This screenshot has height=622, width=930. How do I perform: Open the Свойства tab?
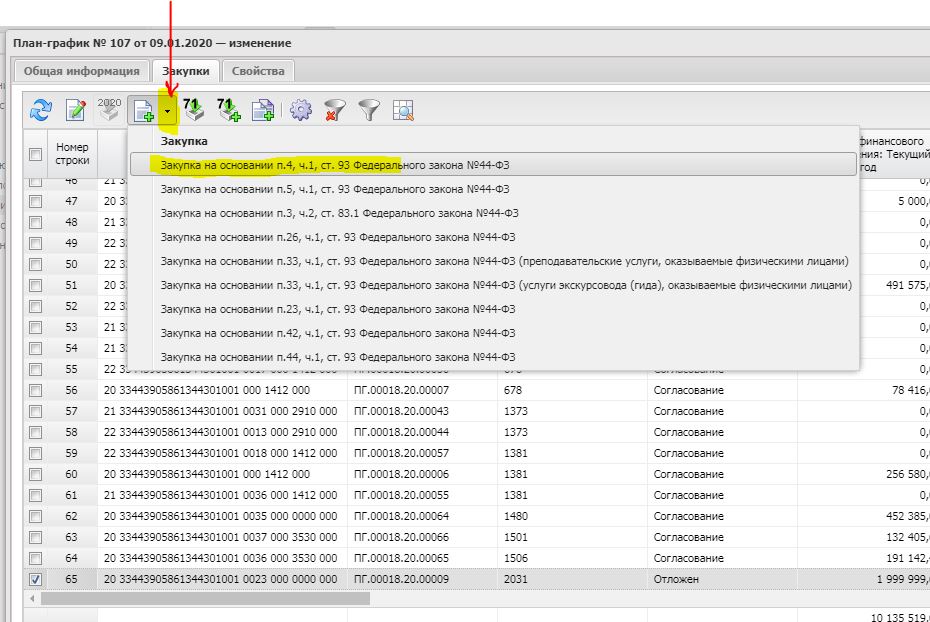coord(258,71)
